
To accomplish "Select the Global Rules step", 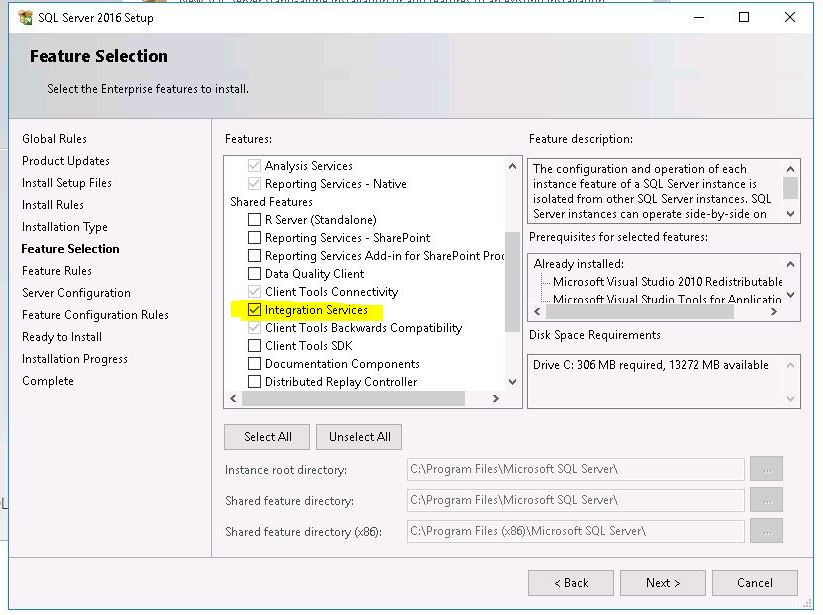I will click(x=54, y=139).
